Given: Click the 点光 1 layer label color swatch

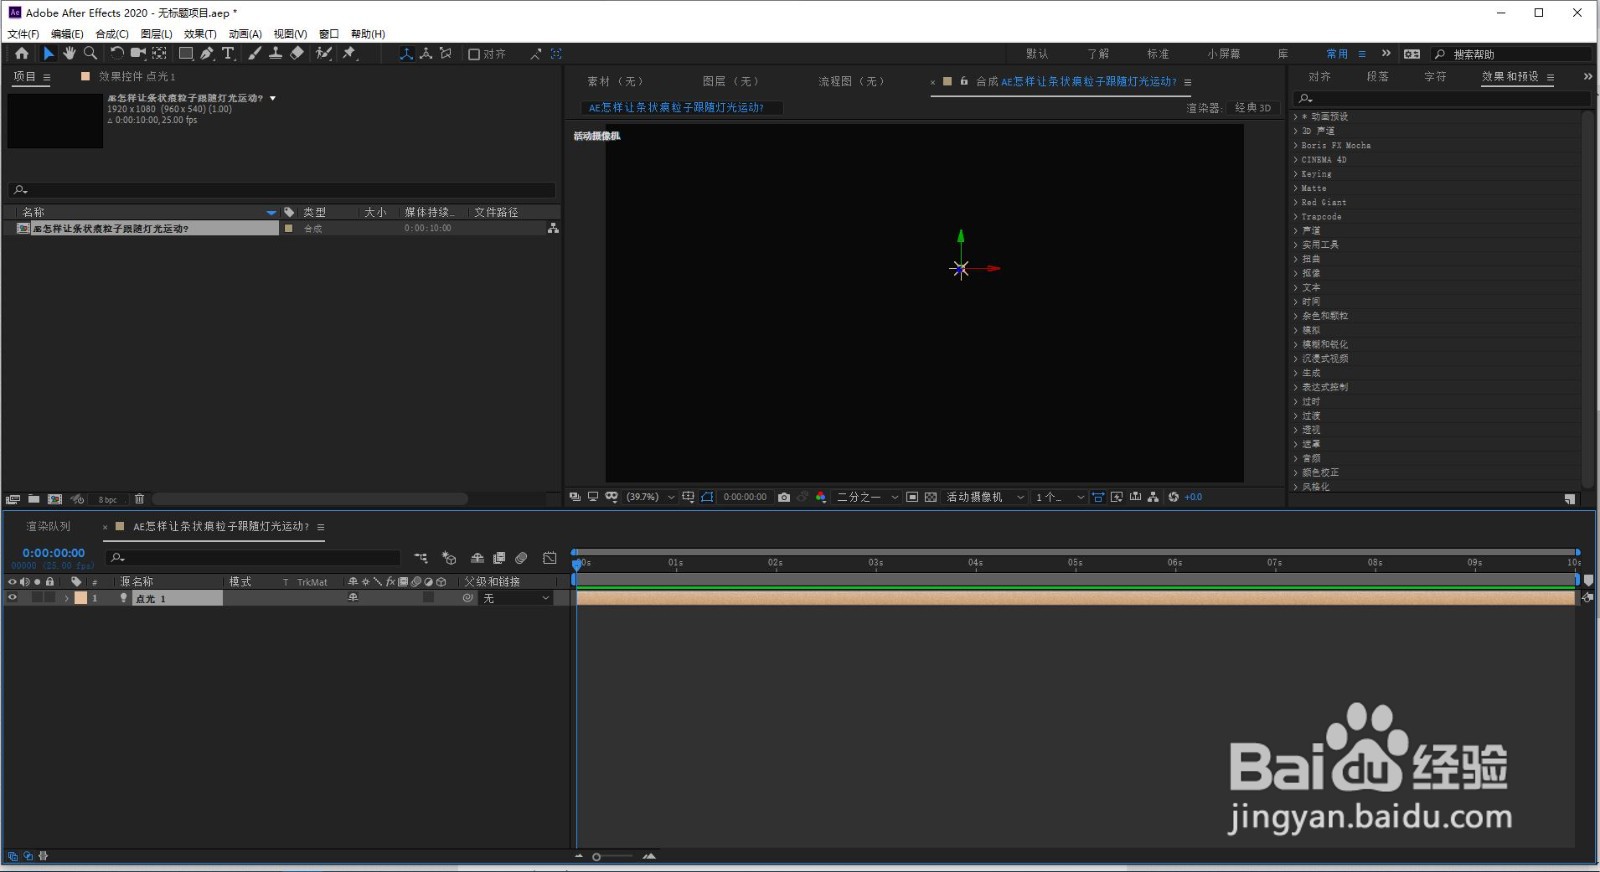Looking at the screenshot, I should (x=80, y=598).
